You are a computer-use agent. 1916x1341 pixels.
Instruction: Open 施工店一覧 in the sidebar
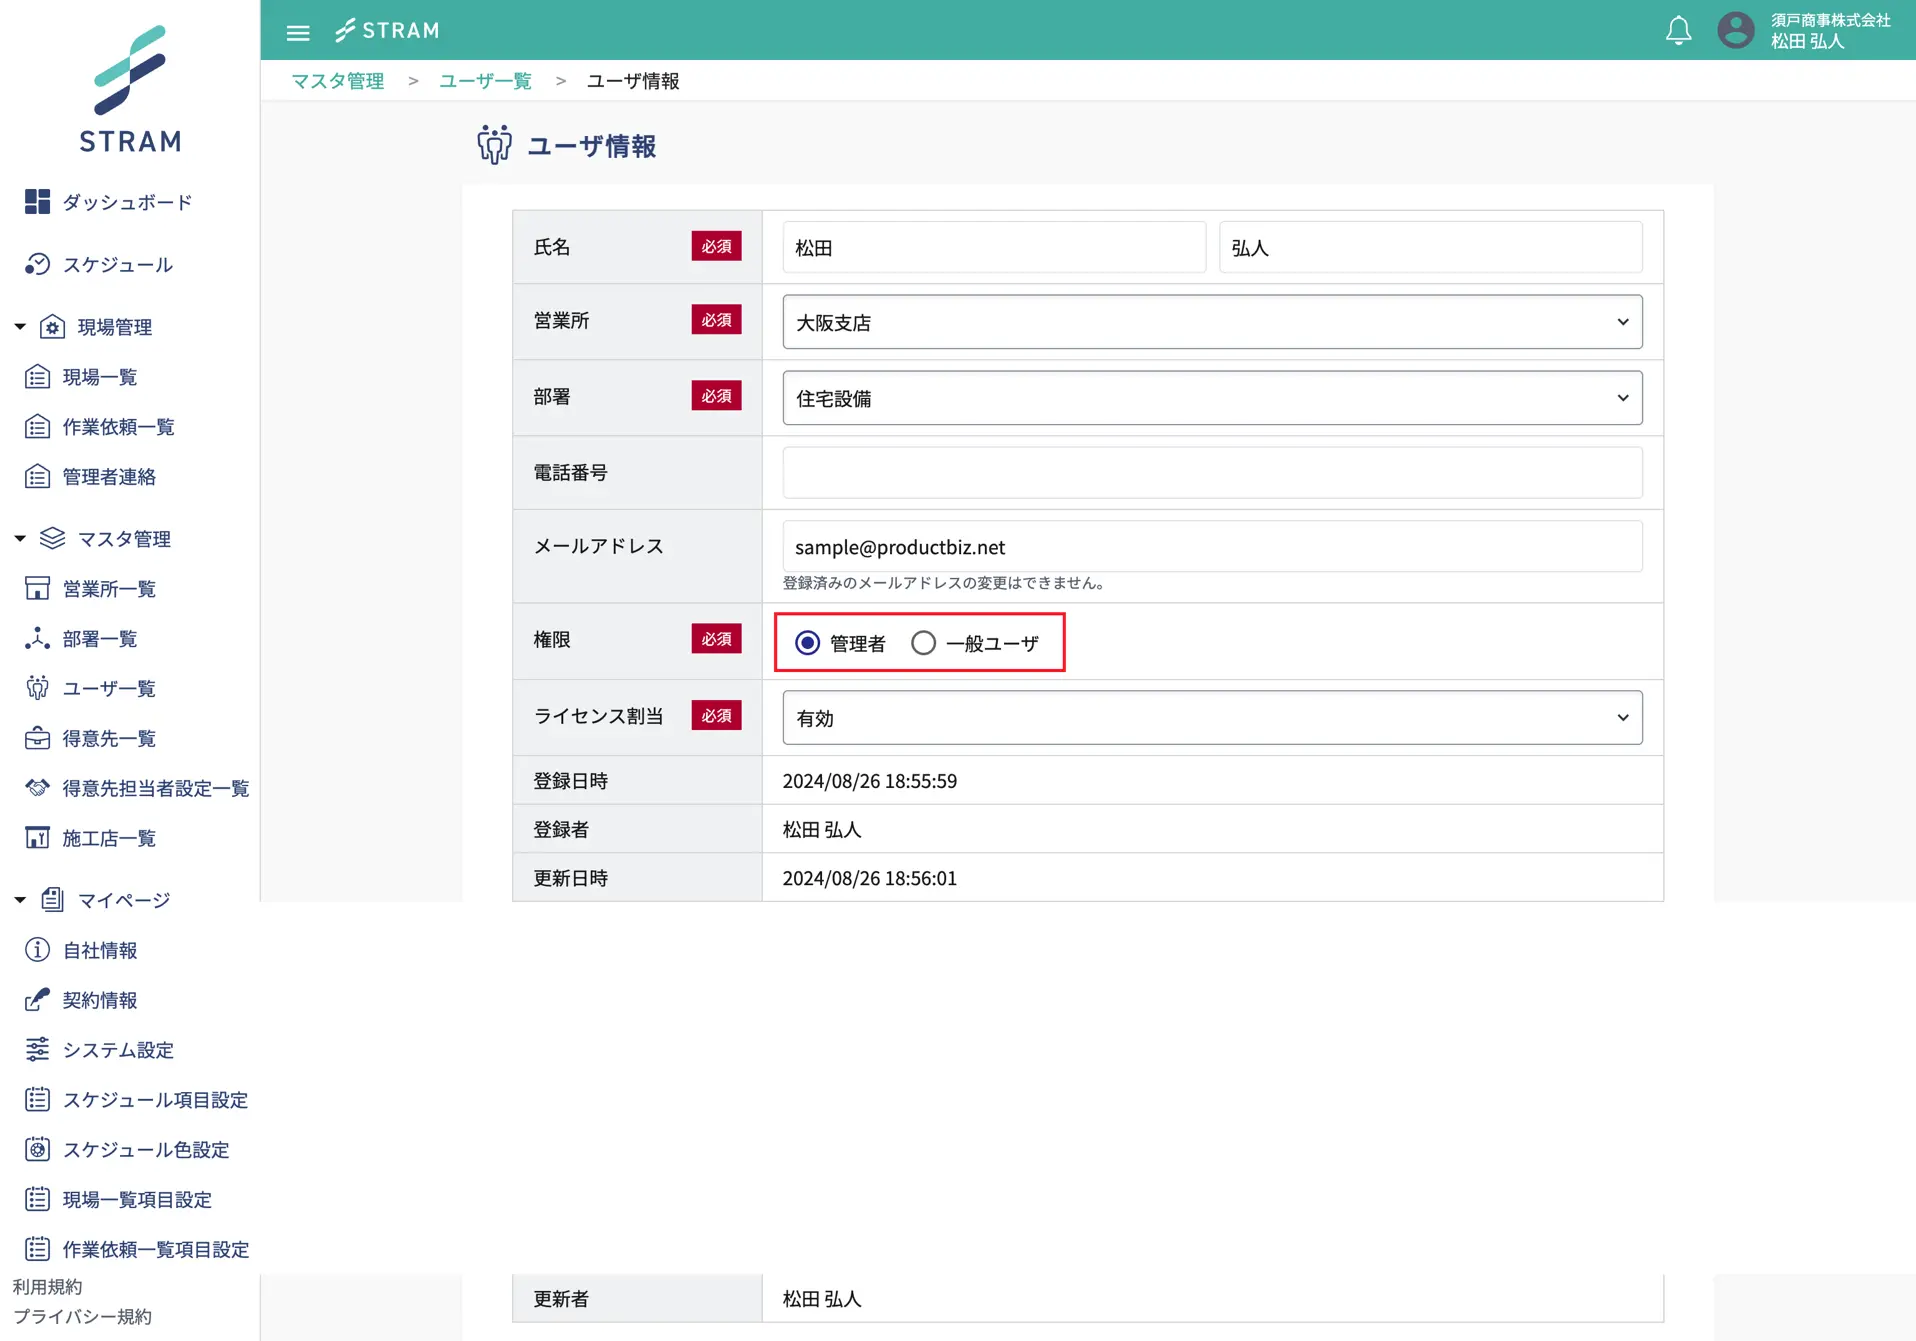(109, 838)
